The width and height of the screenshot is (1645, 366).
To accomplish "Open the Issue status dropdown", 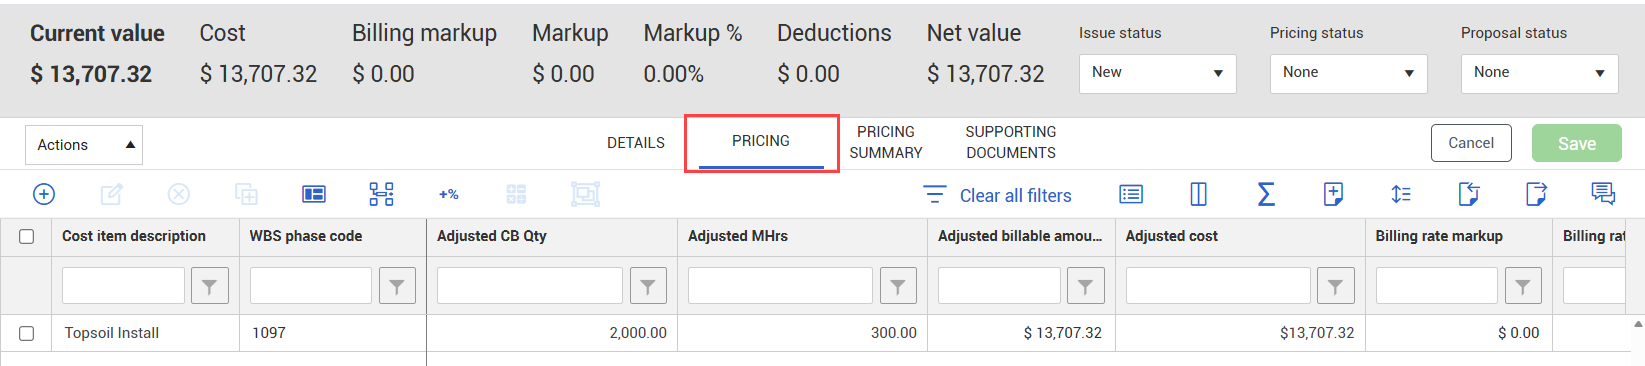I will click(x=1157, y=73).
